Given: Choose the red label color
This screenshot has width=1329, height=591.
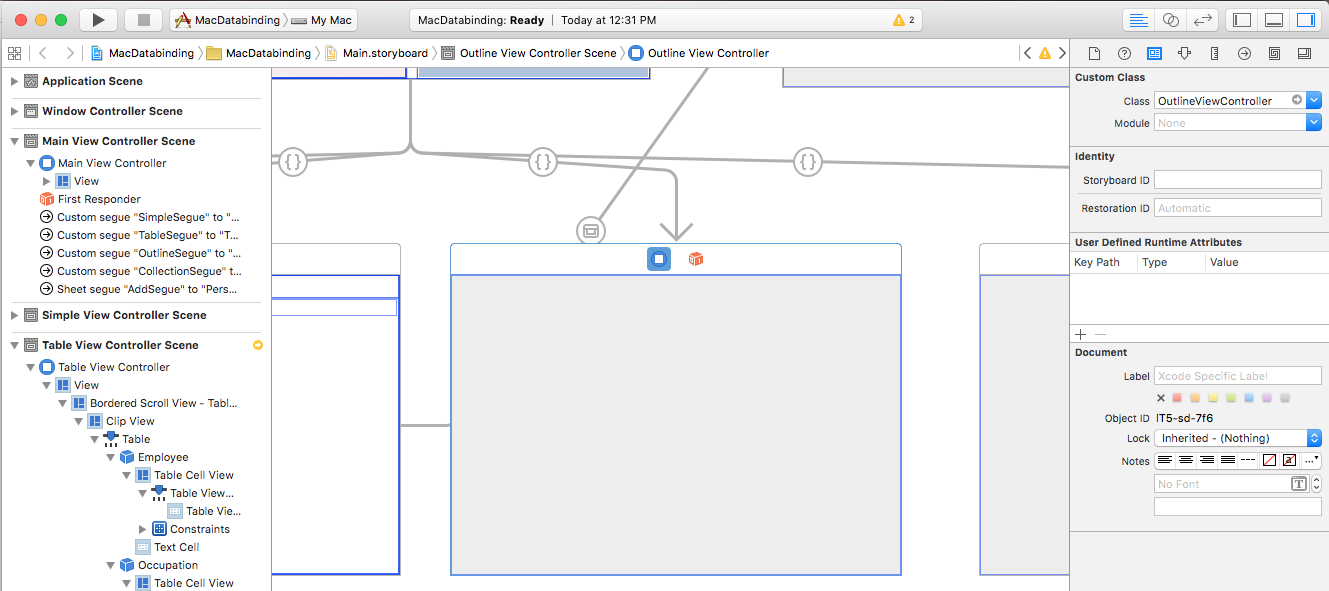Looking at the screenshot, I should 1177,398.
